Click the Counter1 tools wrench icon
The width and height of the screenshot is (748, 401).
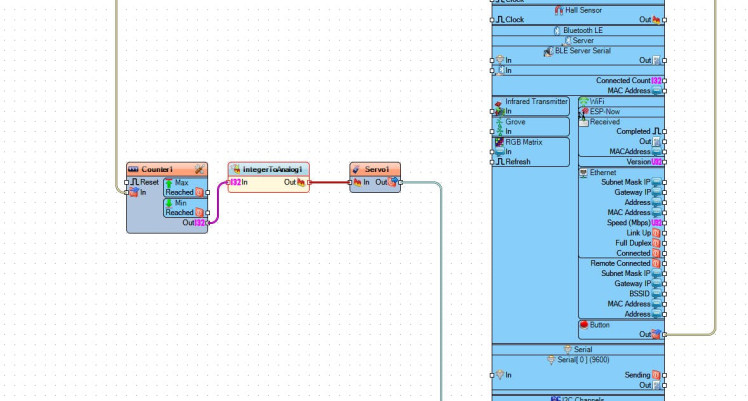click(x=199, y=169)
